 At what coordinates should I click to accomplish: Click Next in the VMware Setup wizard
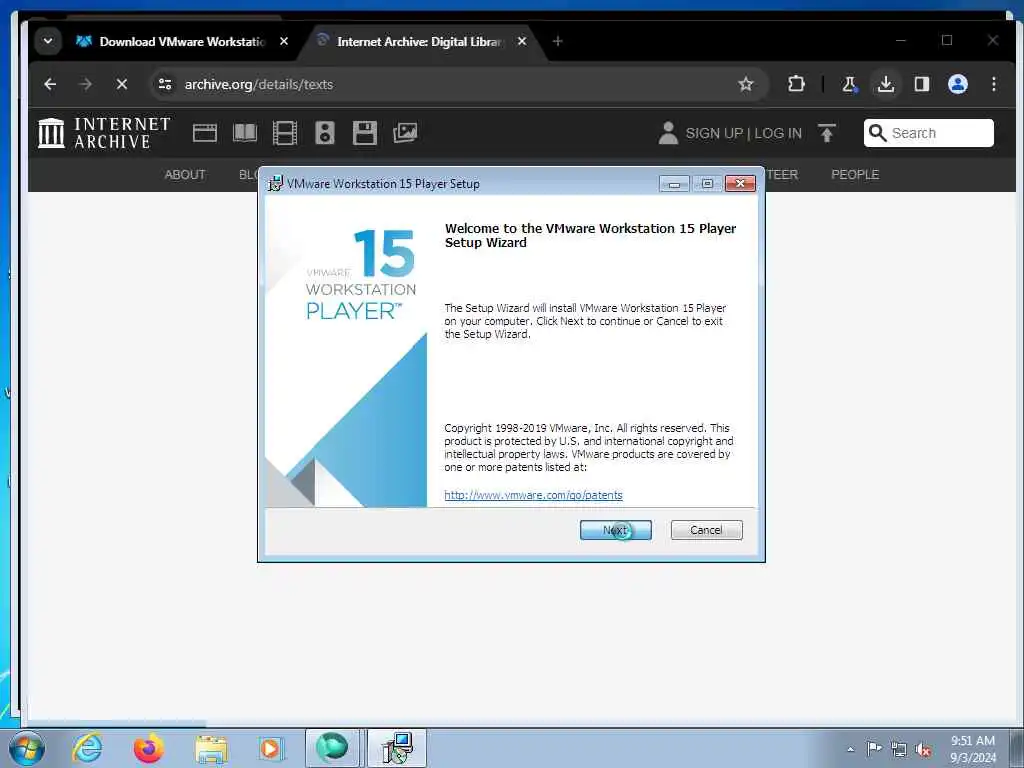(615, 530)
